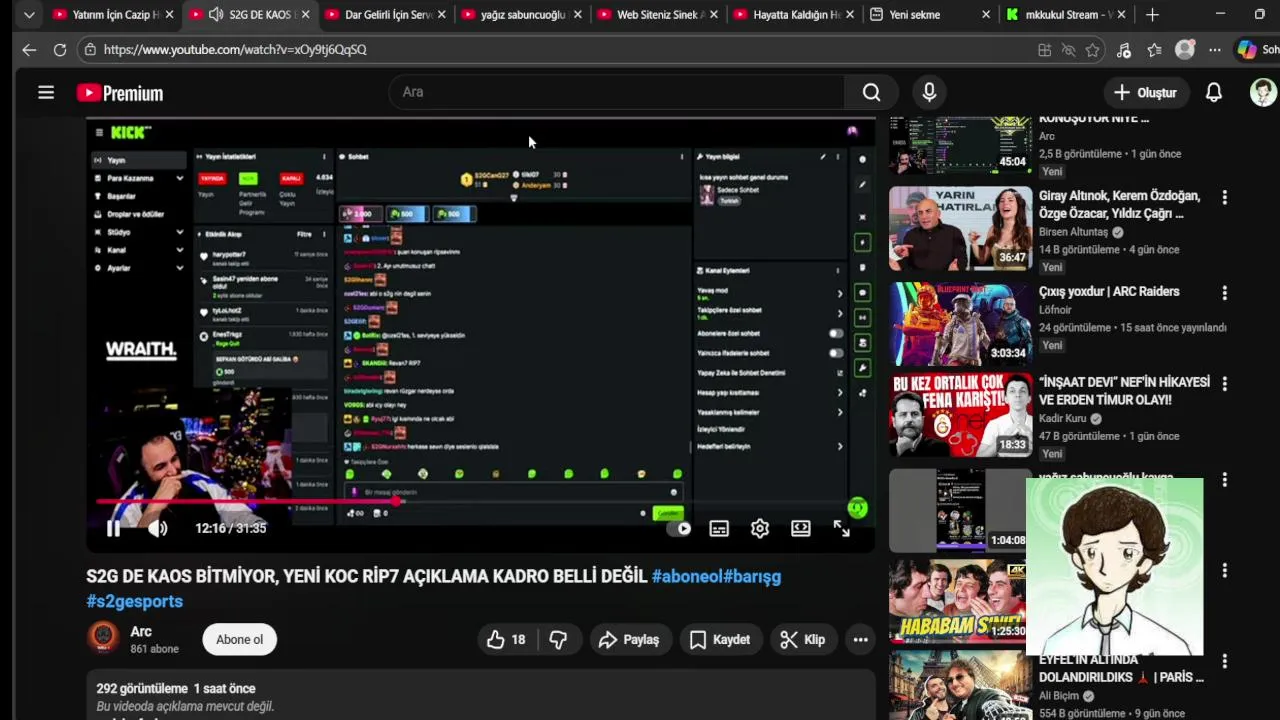Open the Oluştur create menu

coord(1146,93)
